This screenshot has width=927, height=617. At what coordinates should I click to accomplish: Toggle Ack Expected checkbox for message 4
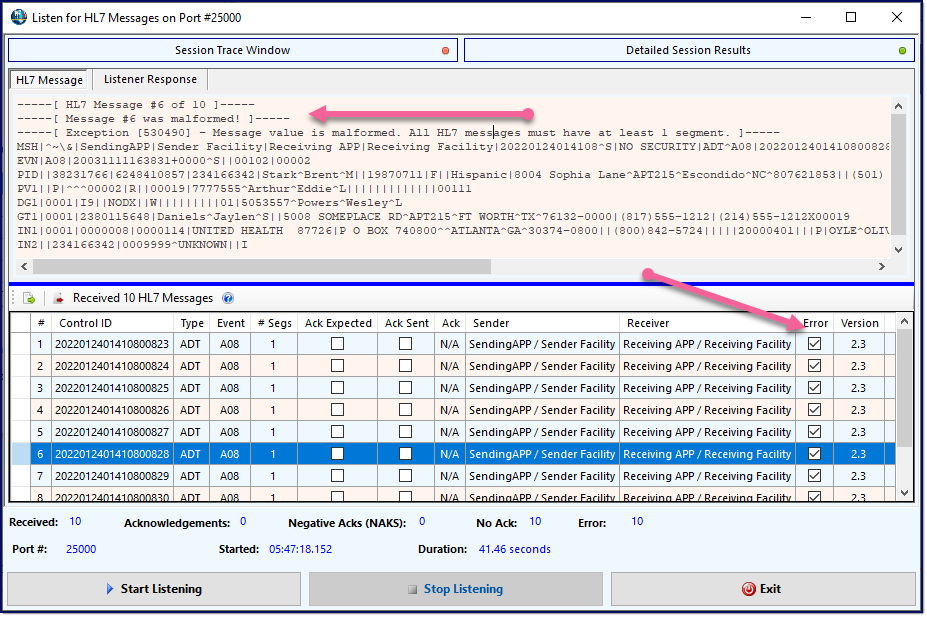click(x=337, y=410)
